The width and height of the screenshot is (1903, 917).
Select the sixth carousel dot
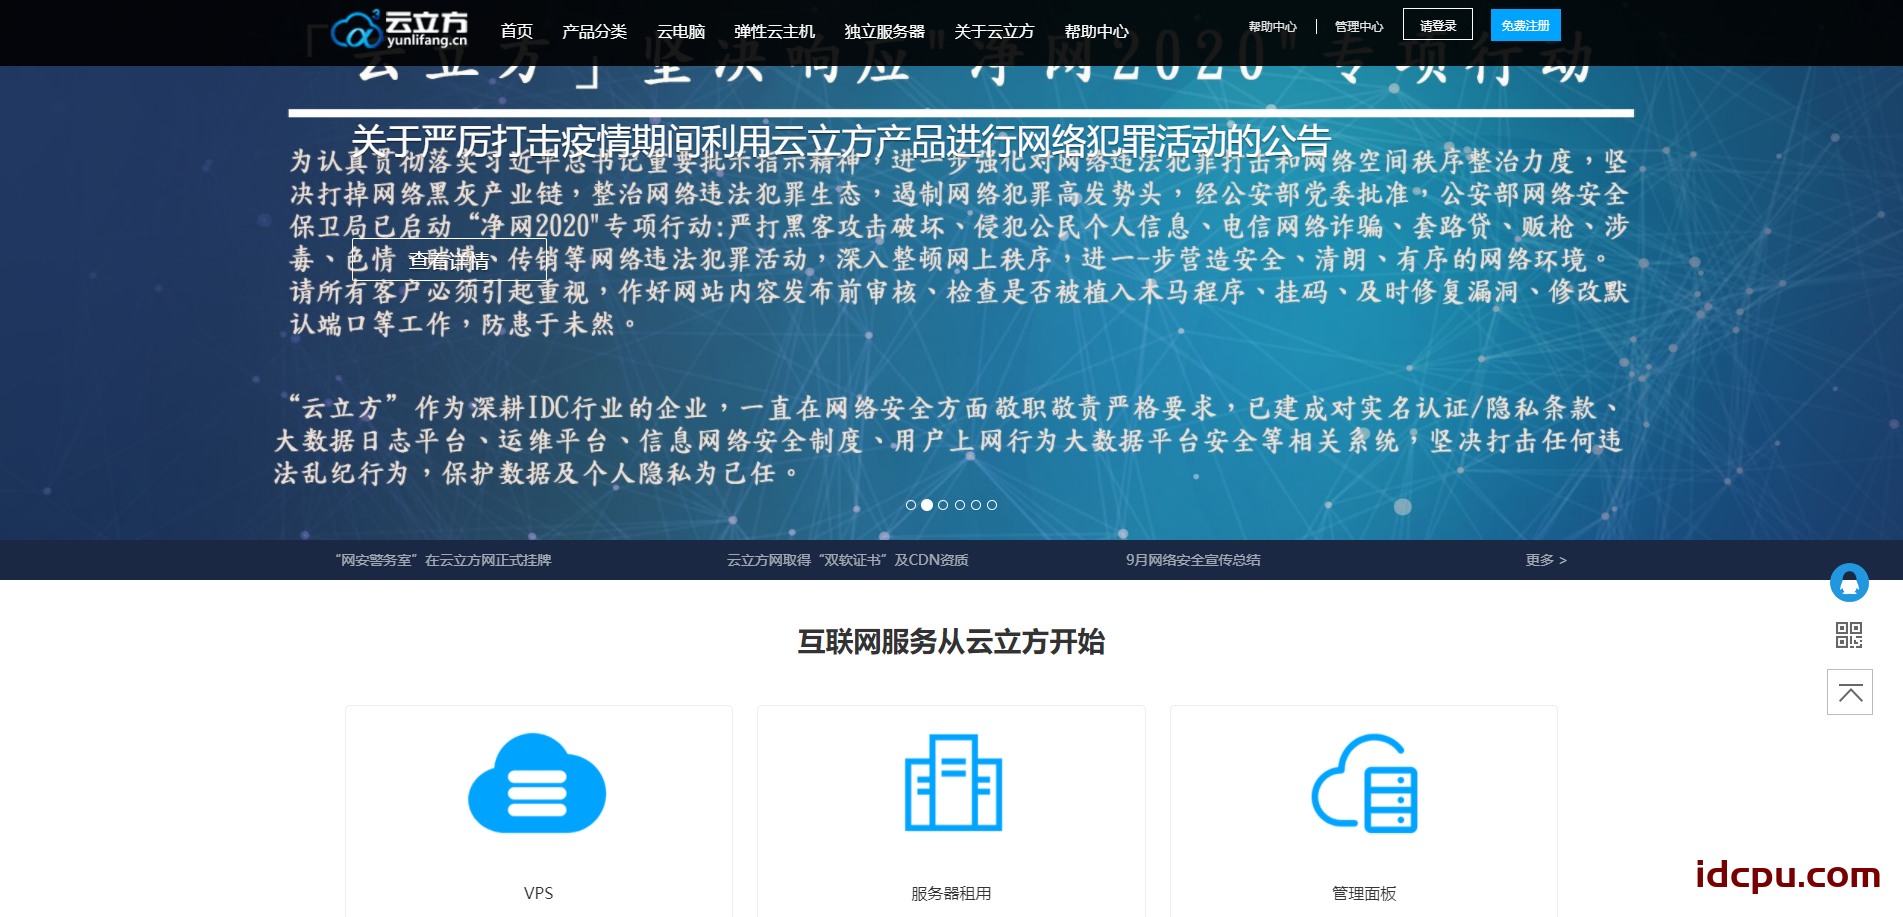(992, 505)
